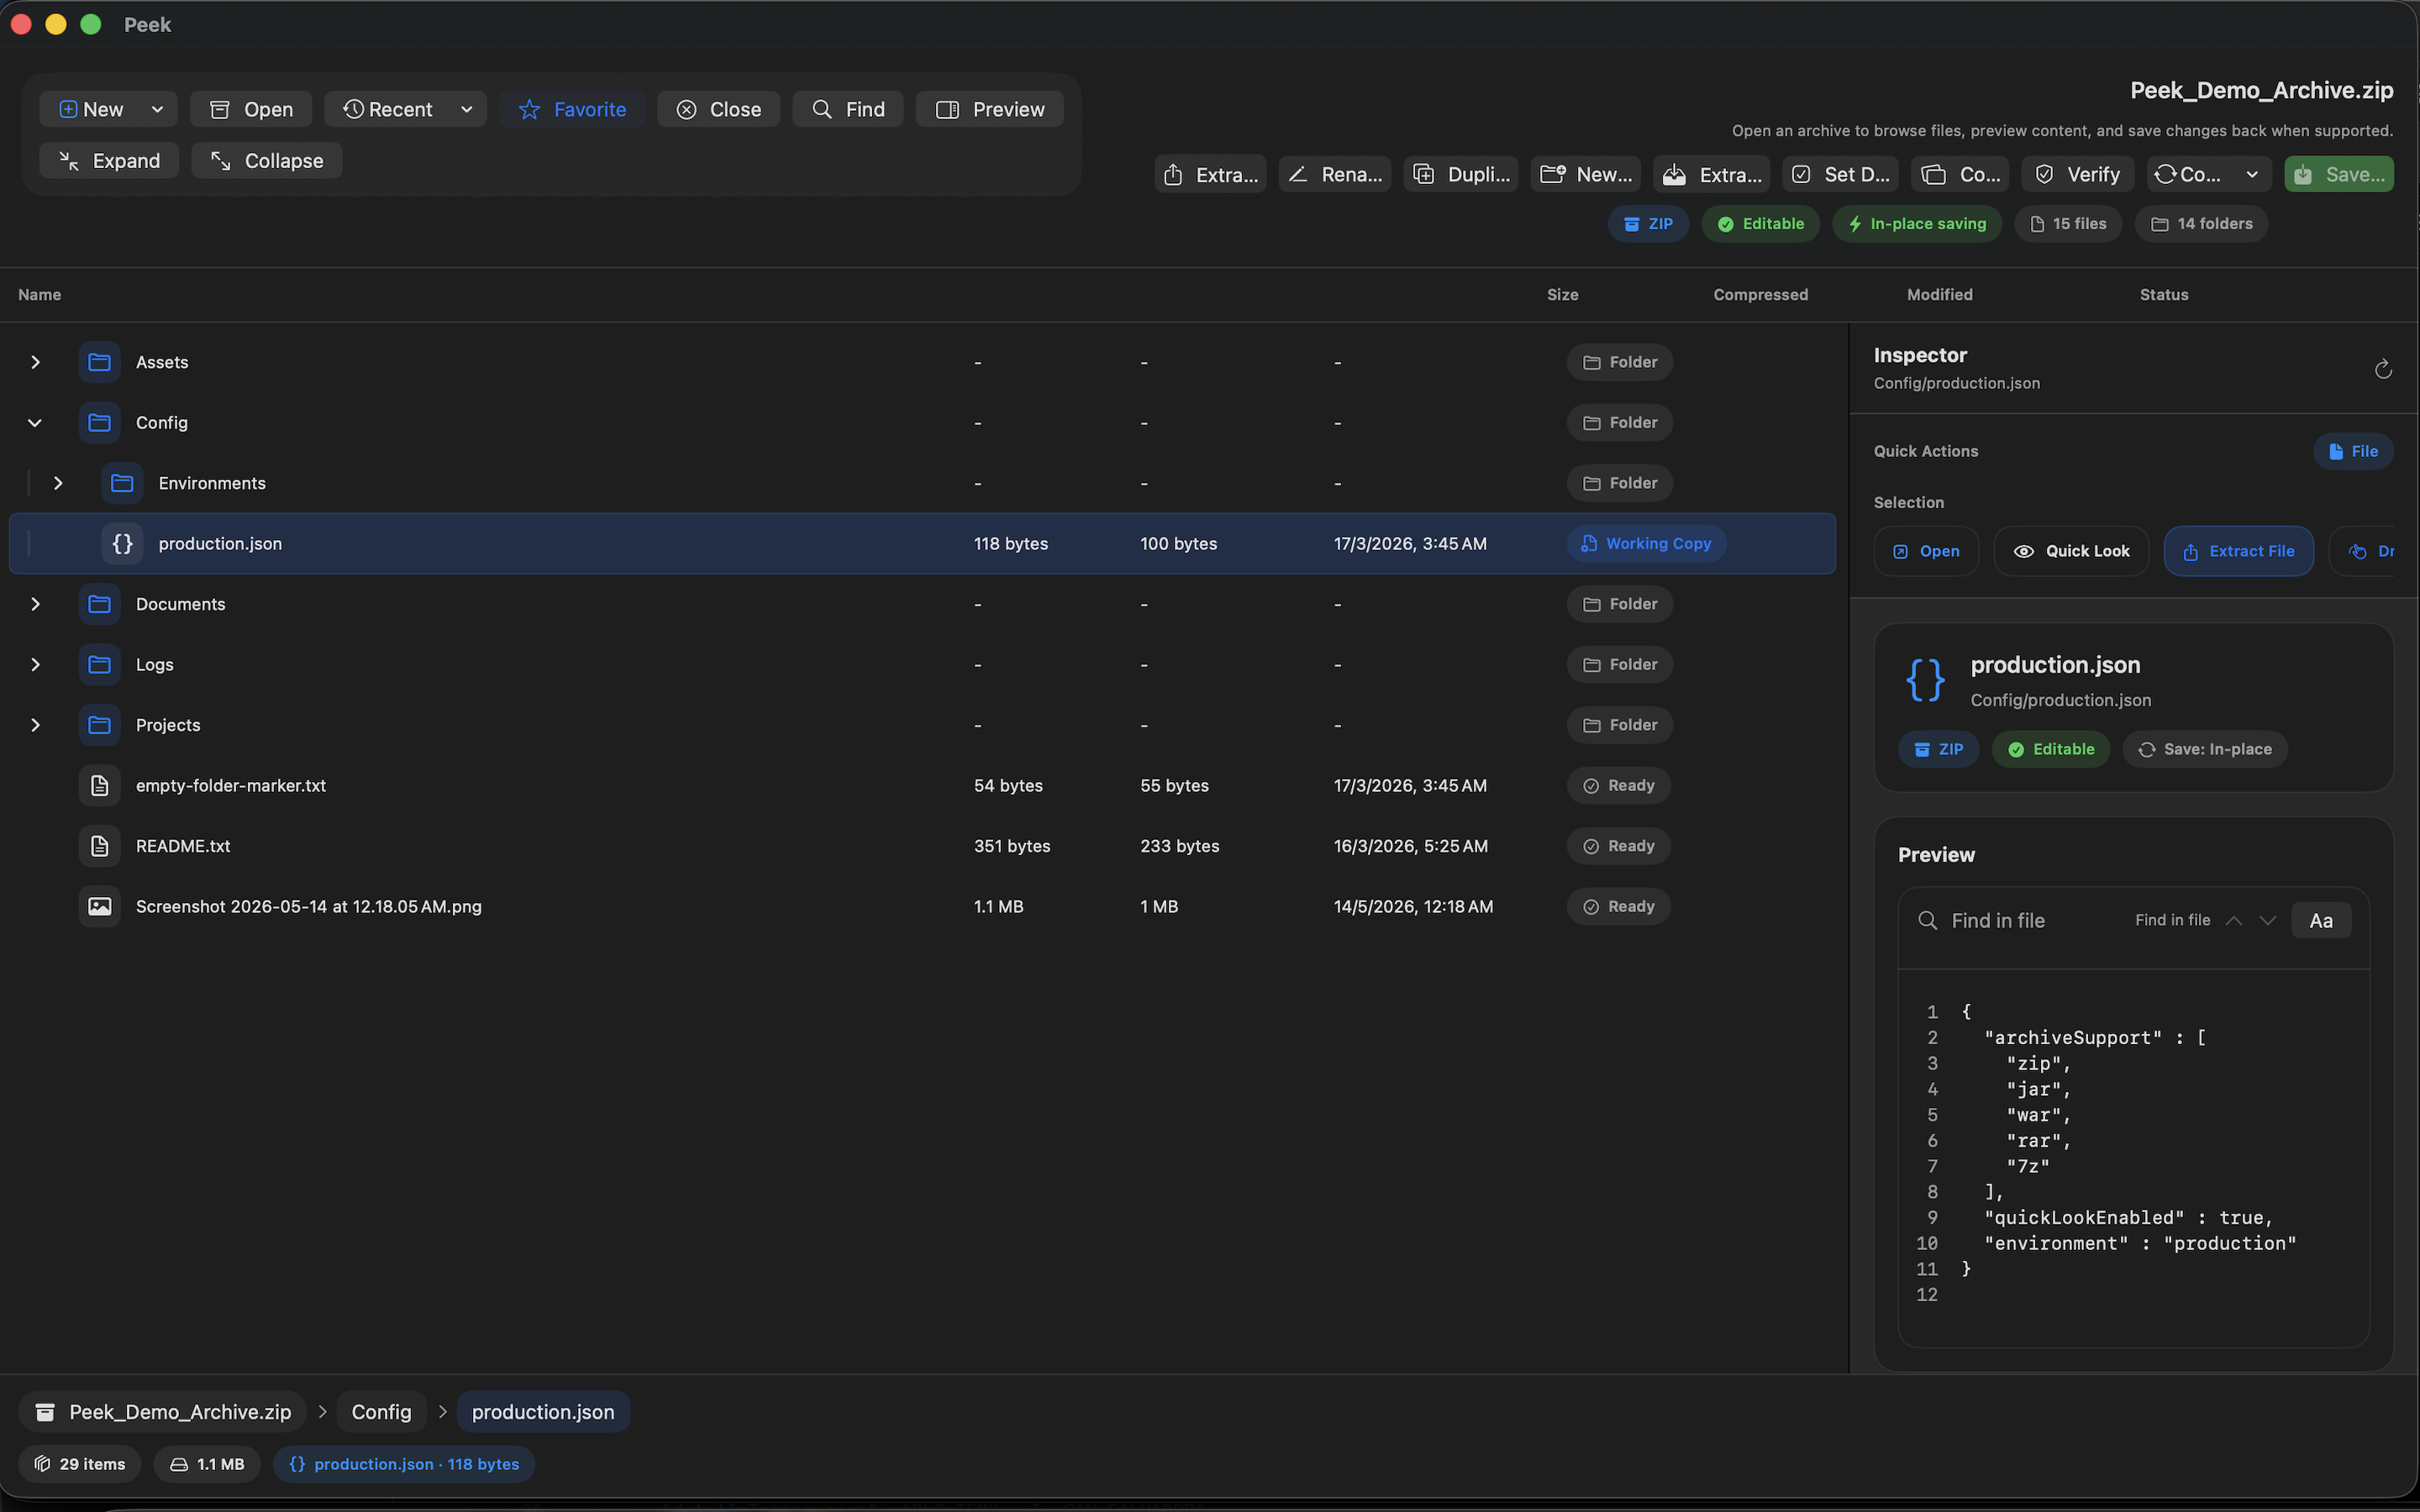Select the README.txt file
Image resolution: width=2420 pixels, height=1512 pixels.
(x=922, y=846)
